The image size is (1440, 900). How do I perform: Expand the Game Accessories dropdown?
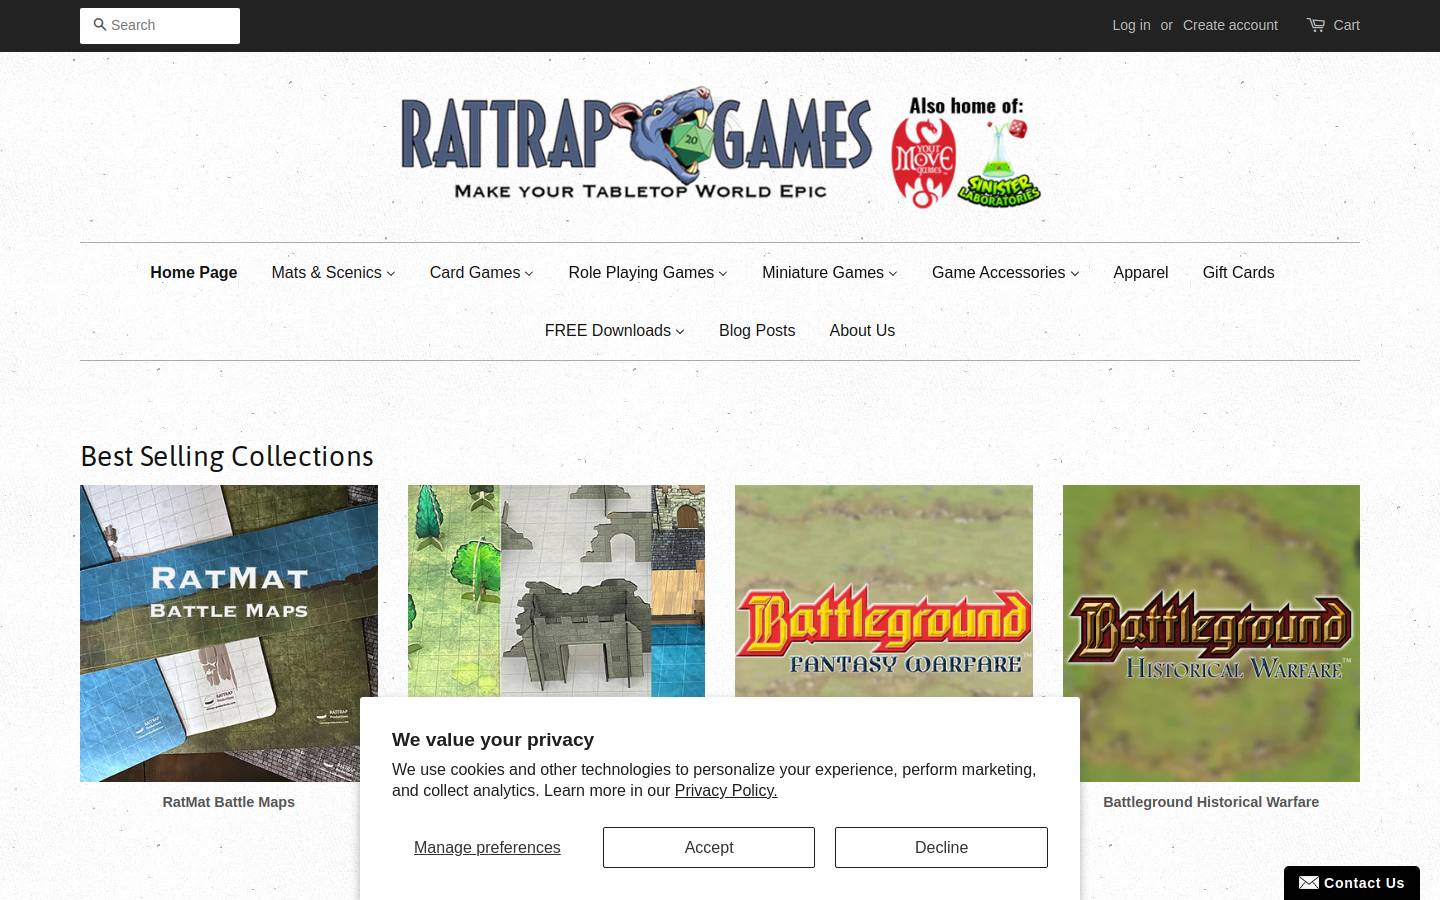pos(1005,272)
